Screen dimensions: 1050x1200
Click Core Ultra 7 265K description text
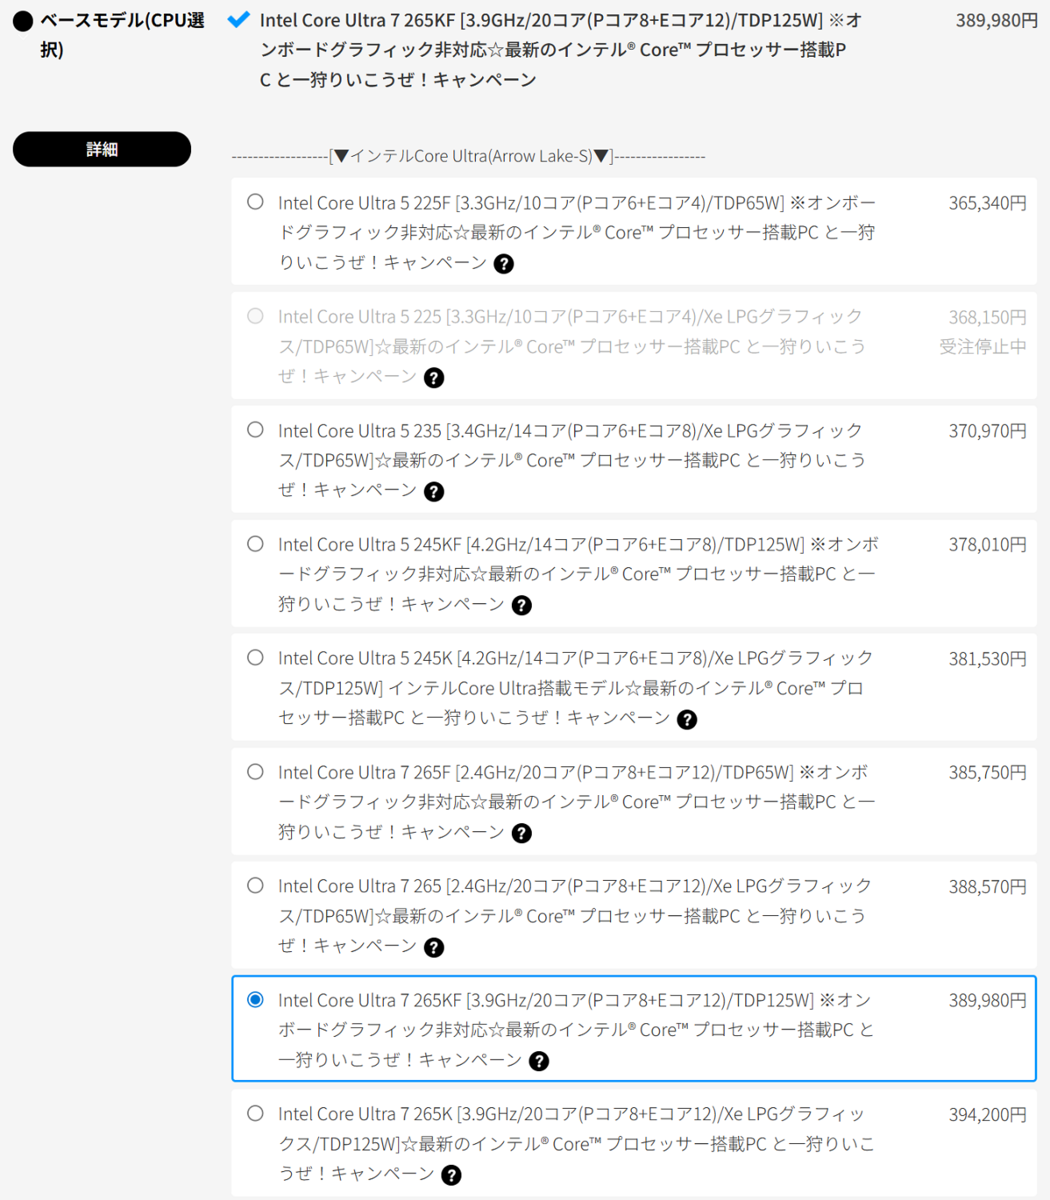[577, 1144]
